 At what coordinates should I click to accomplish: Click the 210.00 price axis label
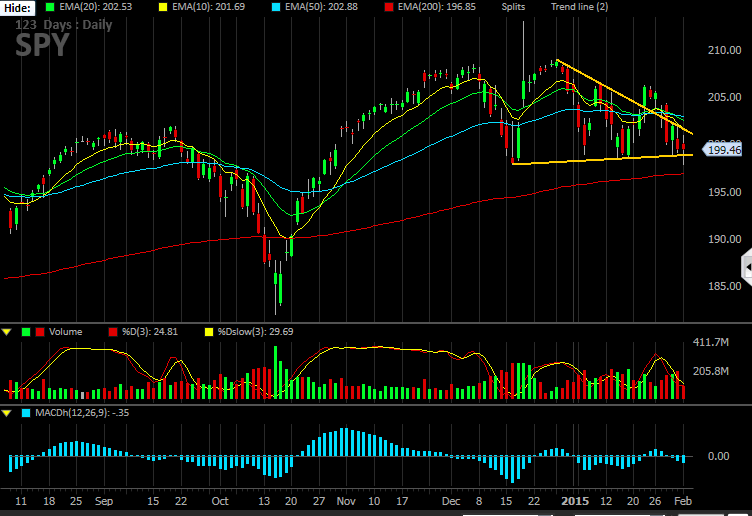(x=724, y=50)
